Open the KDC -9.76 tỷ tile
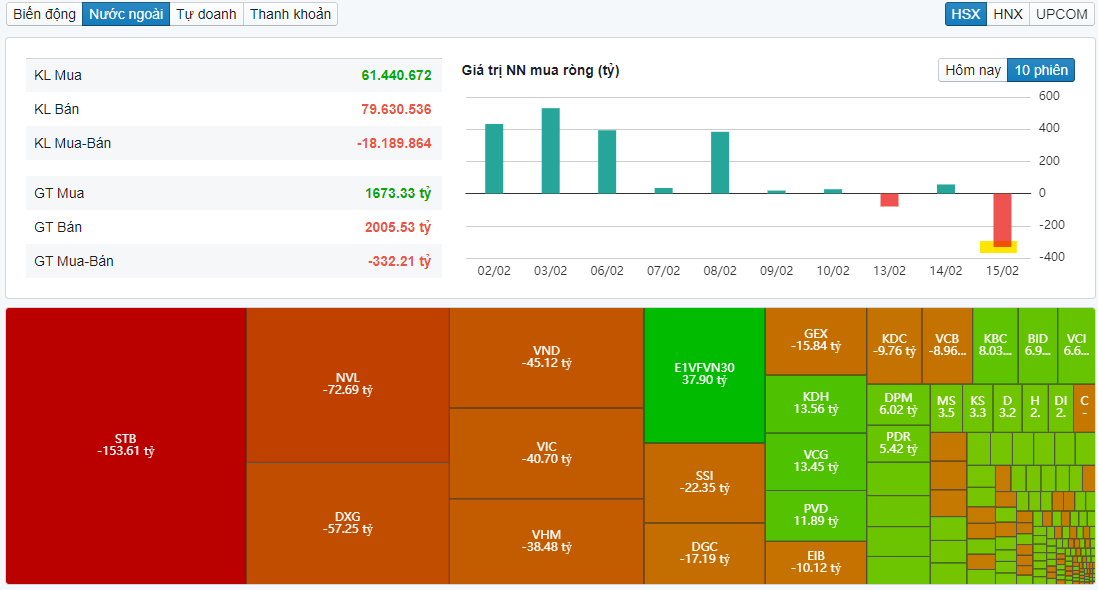1098x590 pixels. pyautogui.click(x=894, y=346)
